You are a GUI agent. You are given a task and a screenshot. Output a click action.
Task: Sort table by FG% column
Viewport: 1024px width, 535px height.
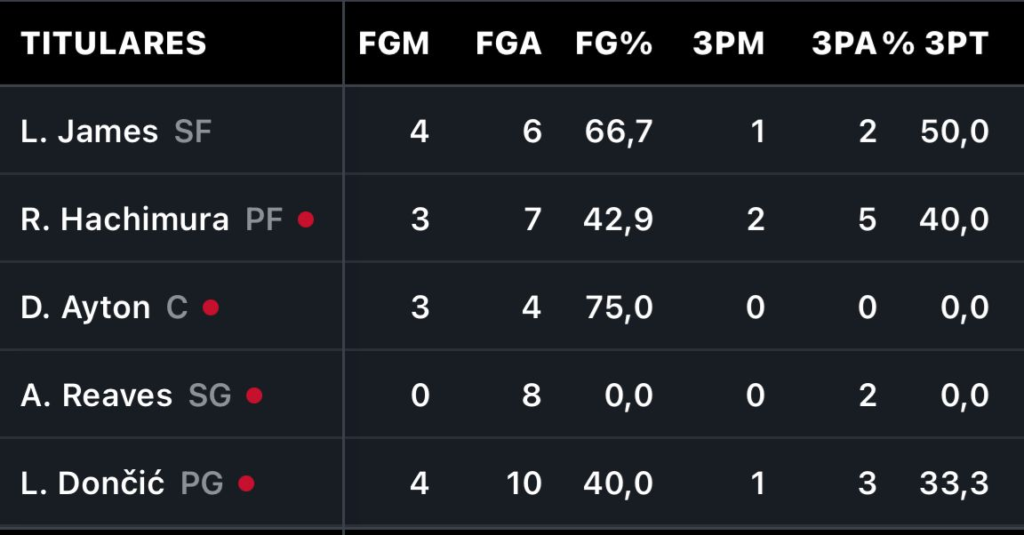(614, 44)
